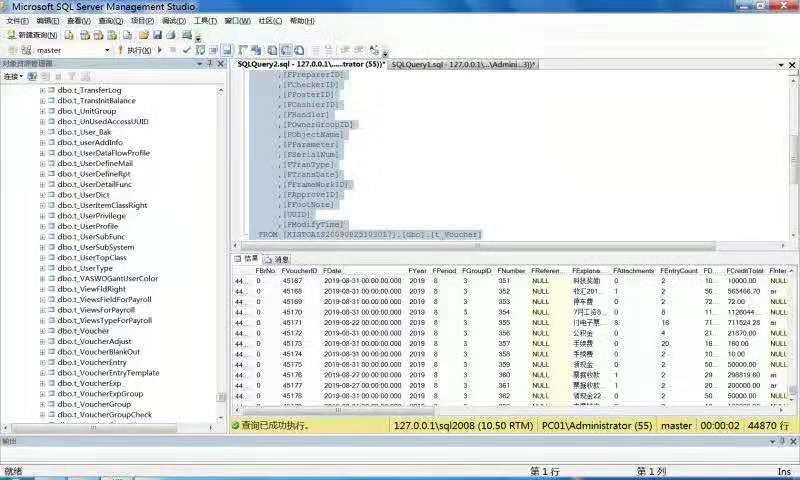
Task: Toggle the Object Explorer auto-hide pin
Action: (x=210, y=64)
